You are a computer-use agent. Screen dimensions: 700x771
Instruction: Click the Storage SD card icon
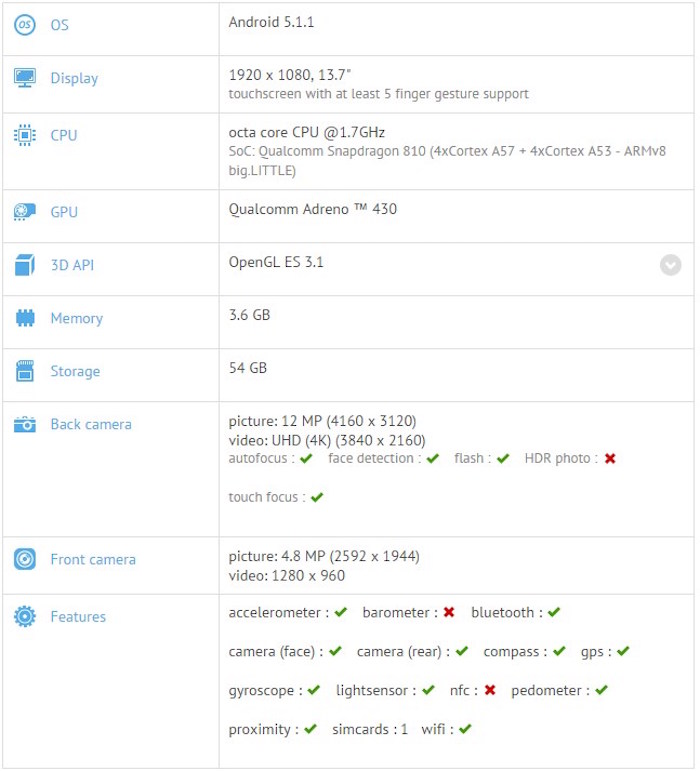coord(25,371)
